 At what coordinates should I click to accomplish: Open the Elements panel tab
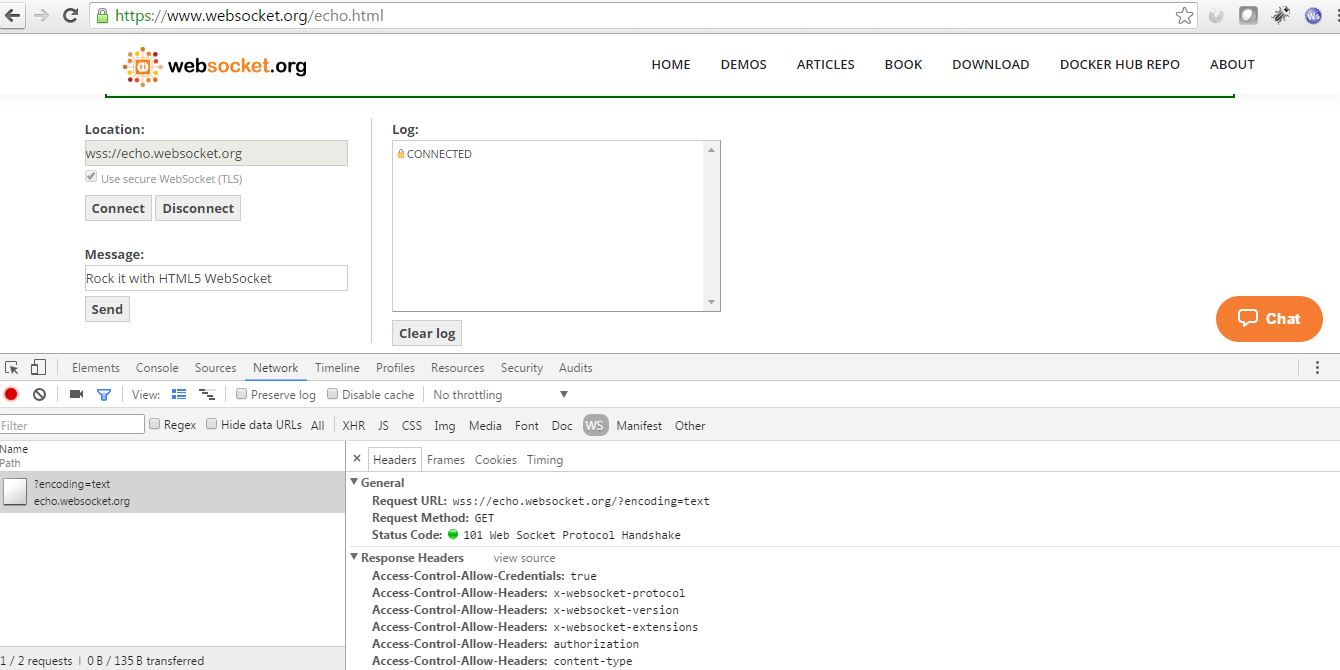[x=96, y=368]
